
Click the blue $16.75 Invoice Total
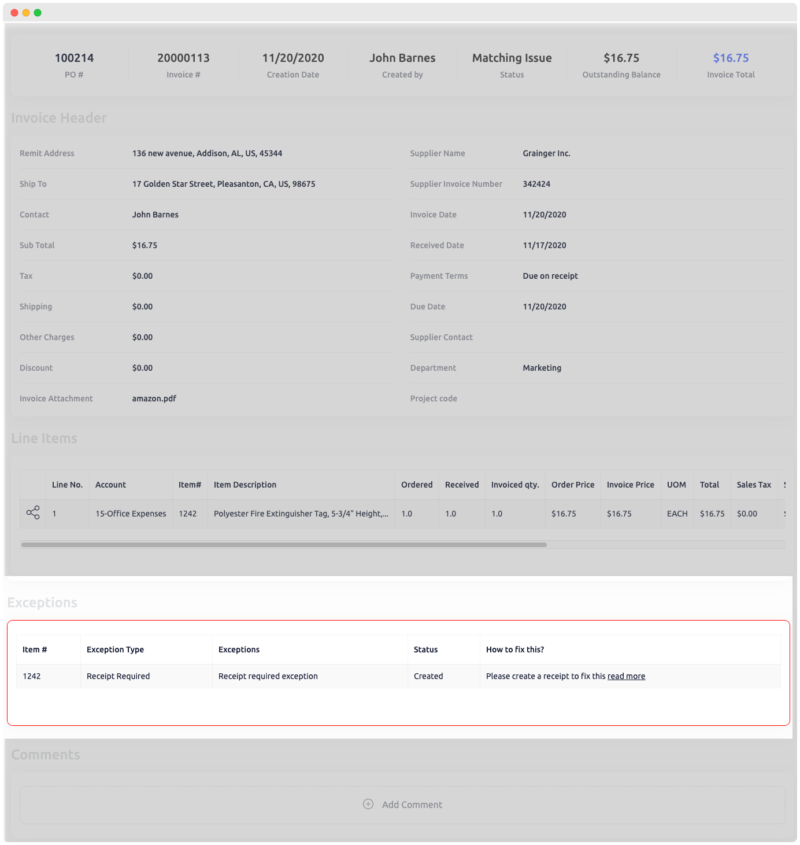point(730,57)
